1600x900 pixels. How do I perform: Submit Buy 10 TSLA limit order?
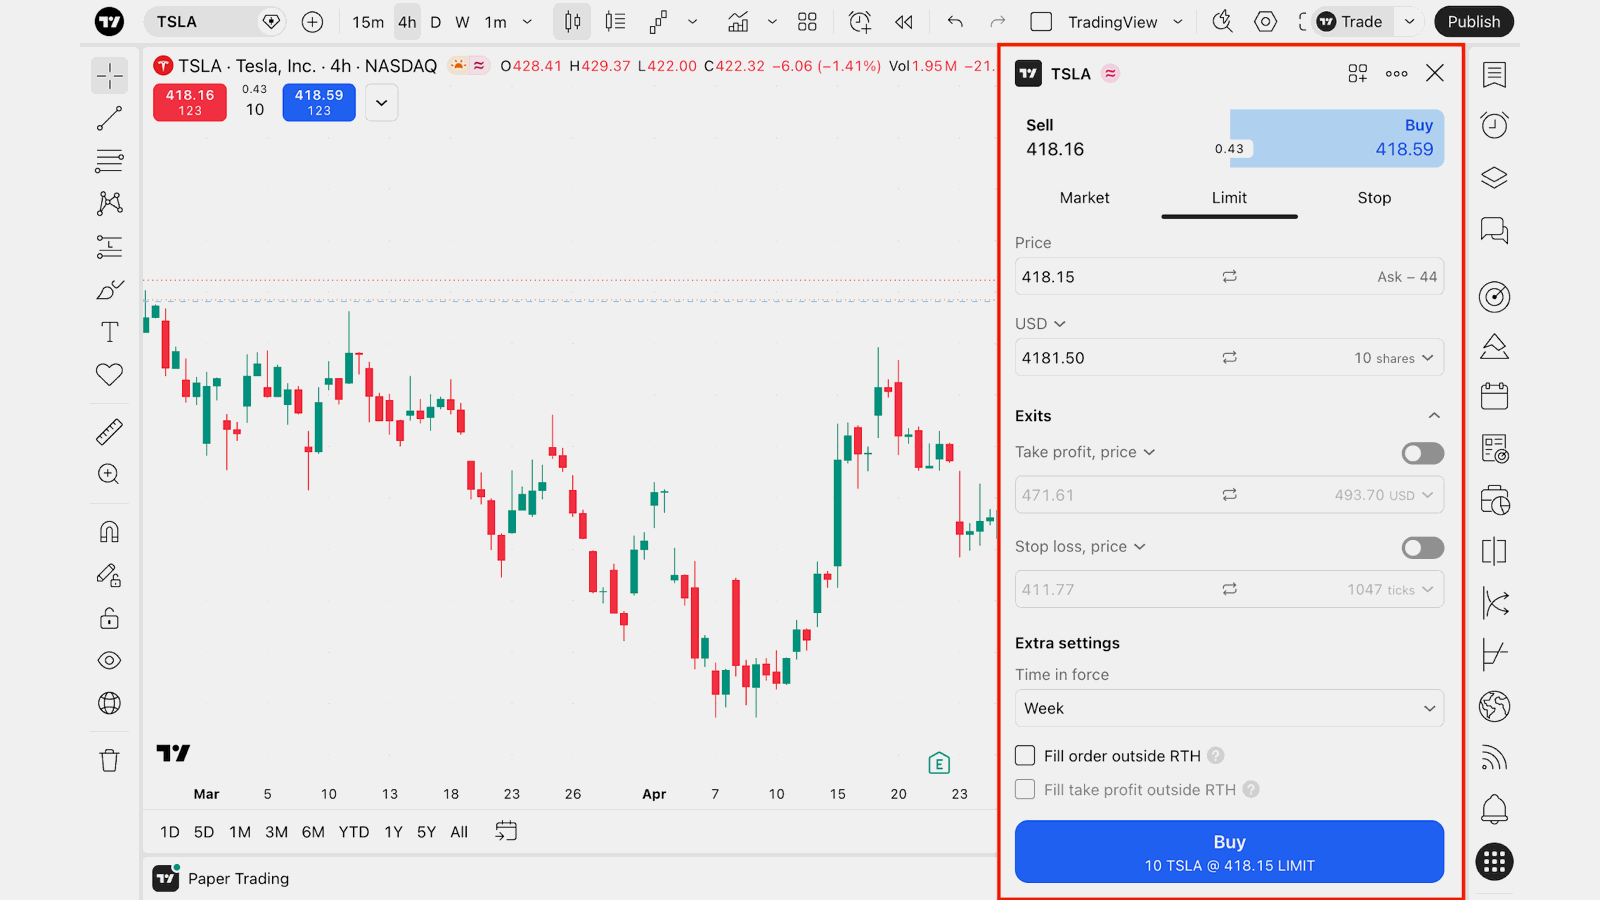[1229, 852]
